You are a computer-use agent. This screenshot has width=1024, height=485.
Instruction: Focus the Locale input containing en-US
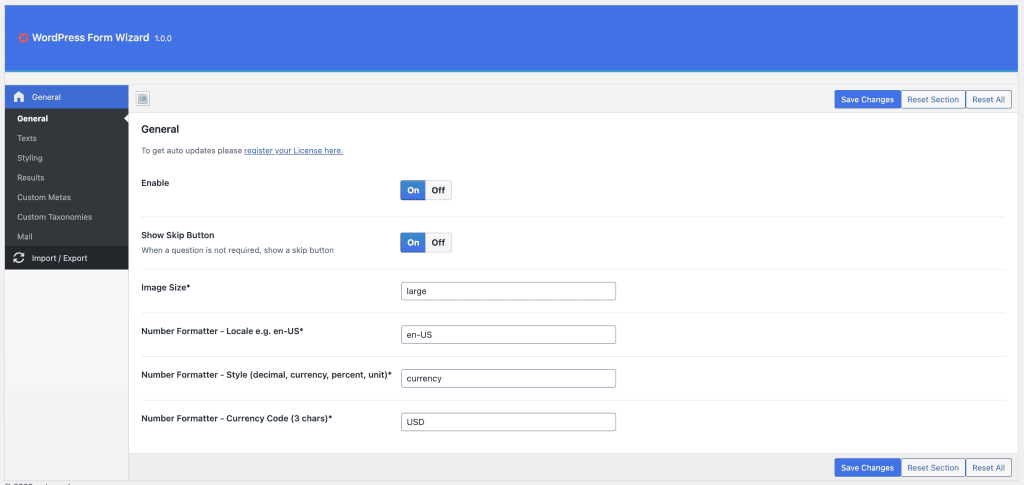click(508, 334)
